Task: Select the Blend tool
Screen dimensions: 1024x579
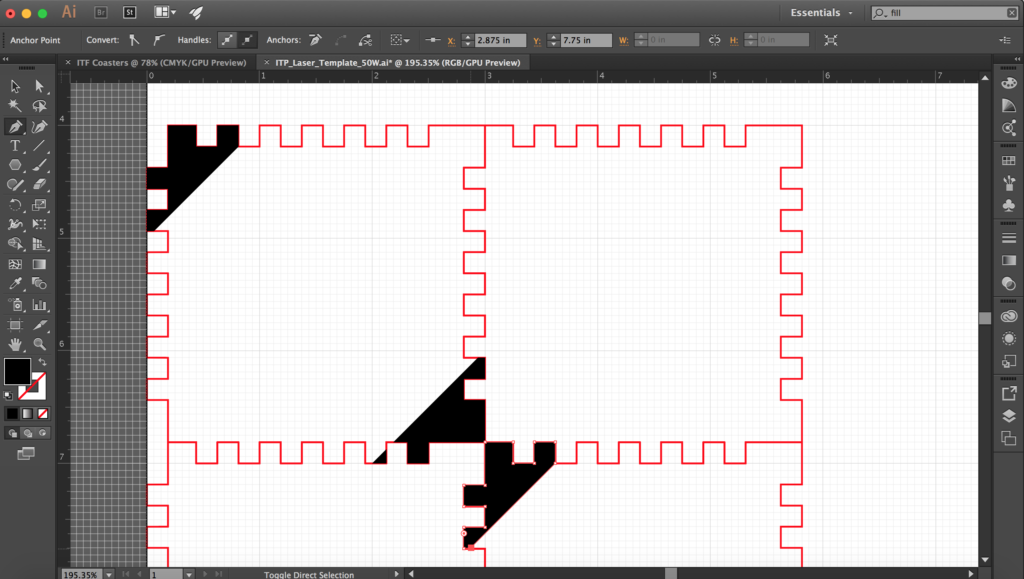Action: pos(39,284)
